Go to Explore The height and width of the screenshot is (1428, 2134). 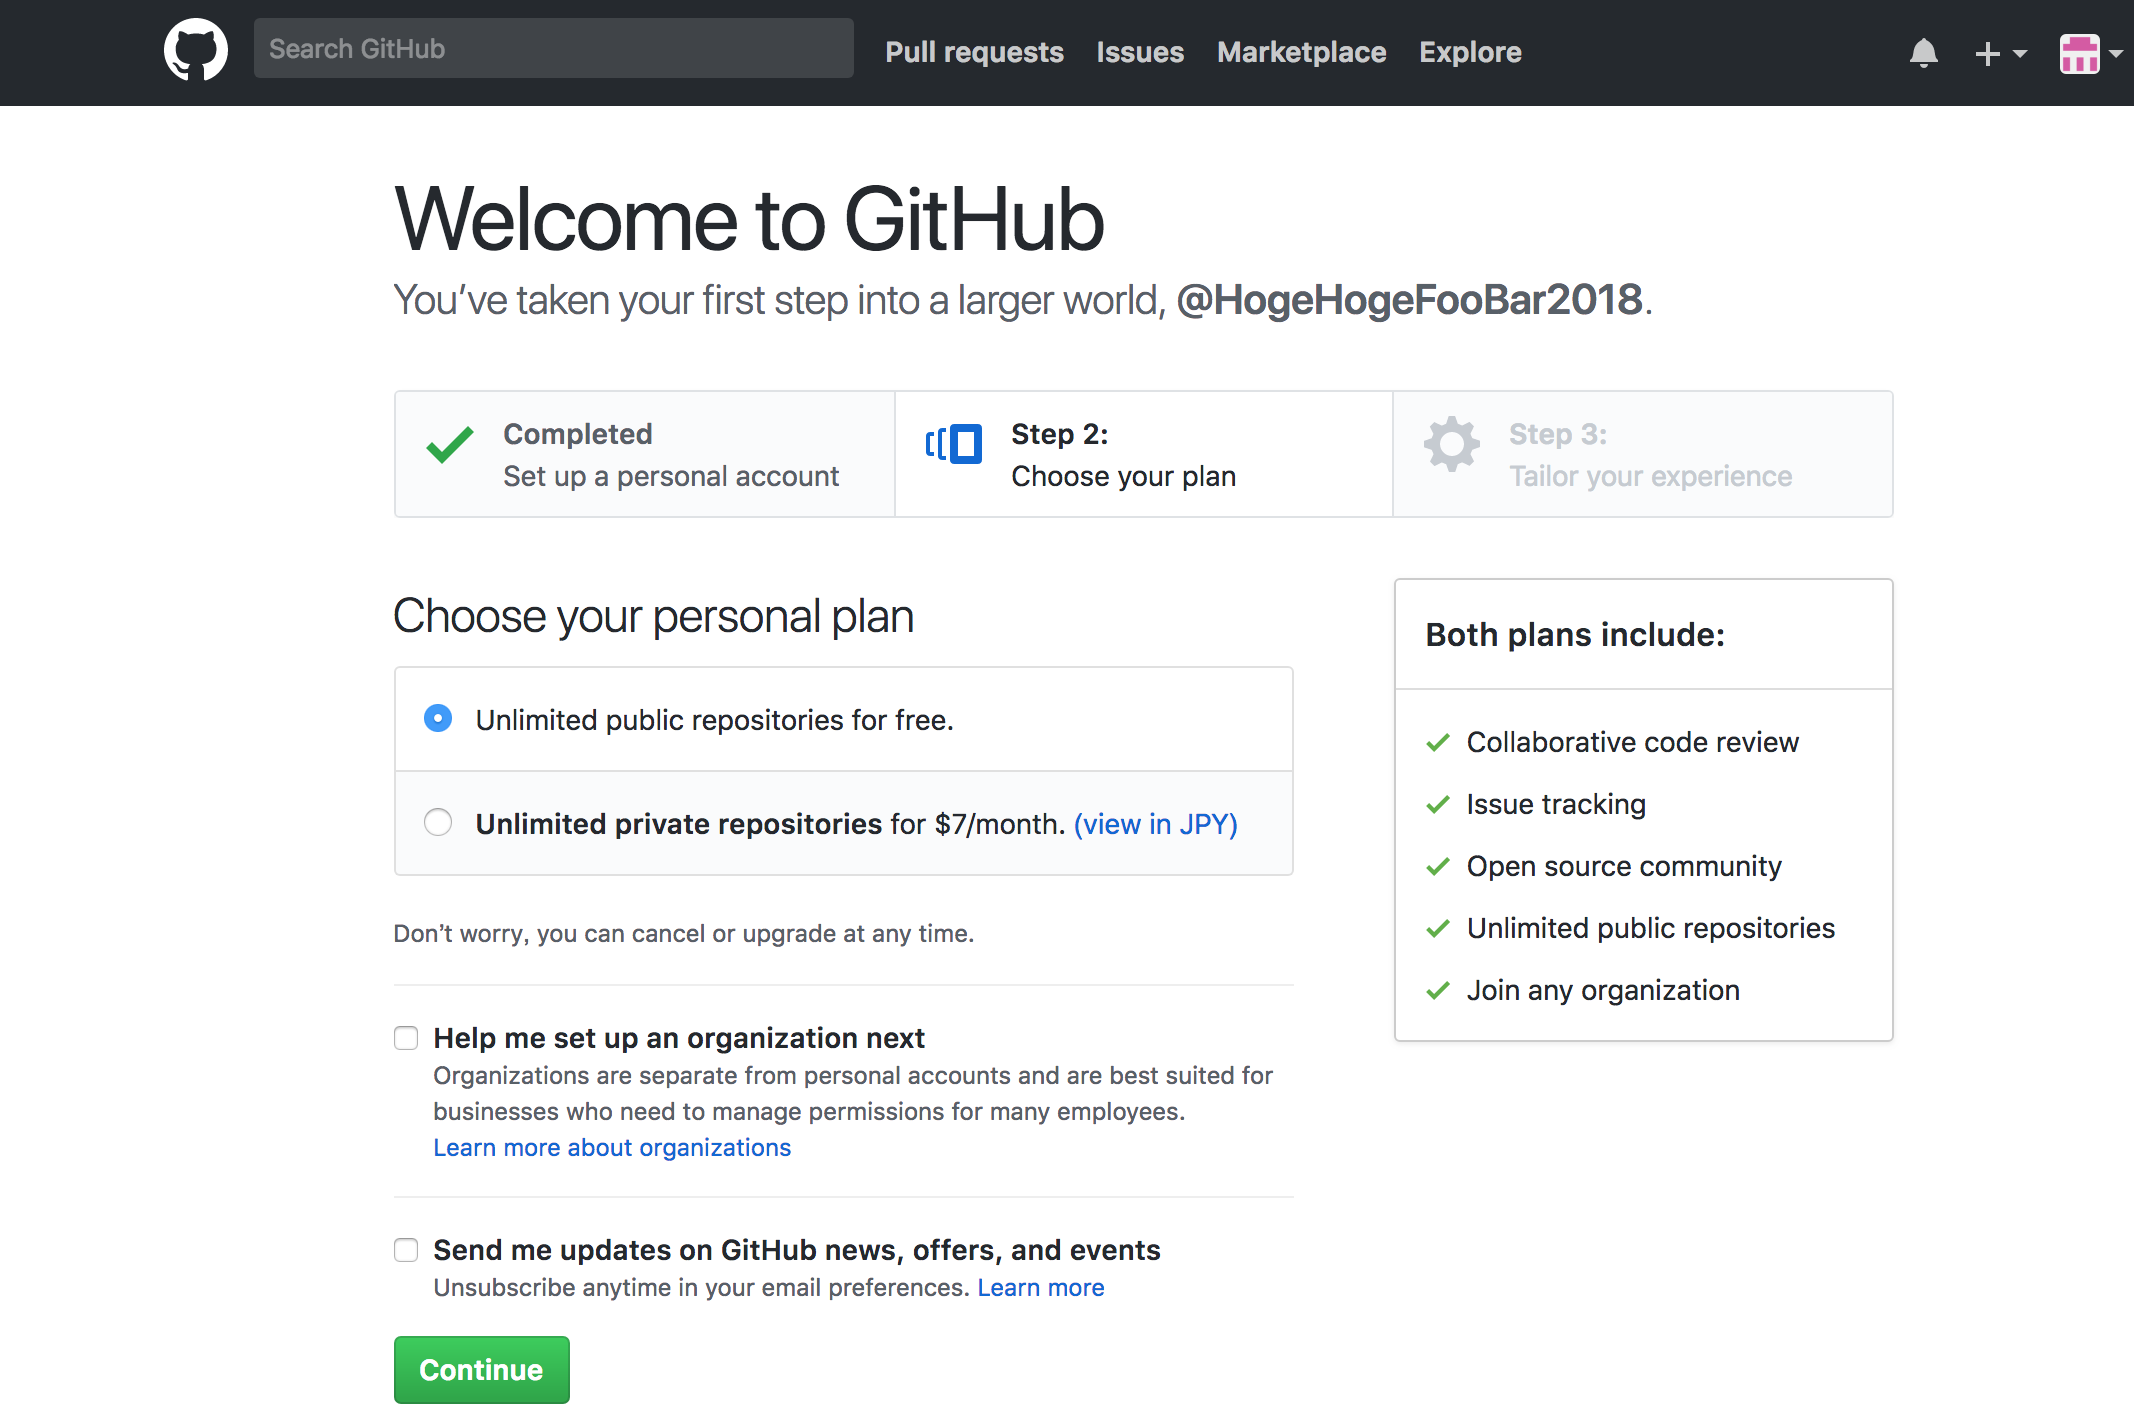1470,52
